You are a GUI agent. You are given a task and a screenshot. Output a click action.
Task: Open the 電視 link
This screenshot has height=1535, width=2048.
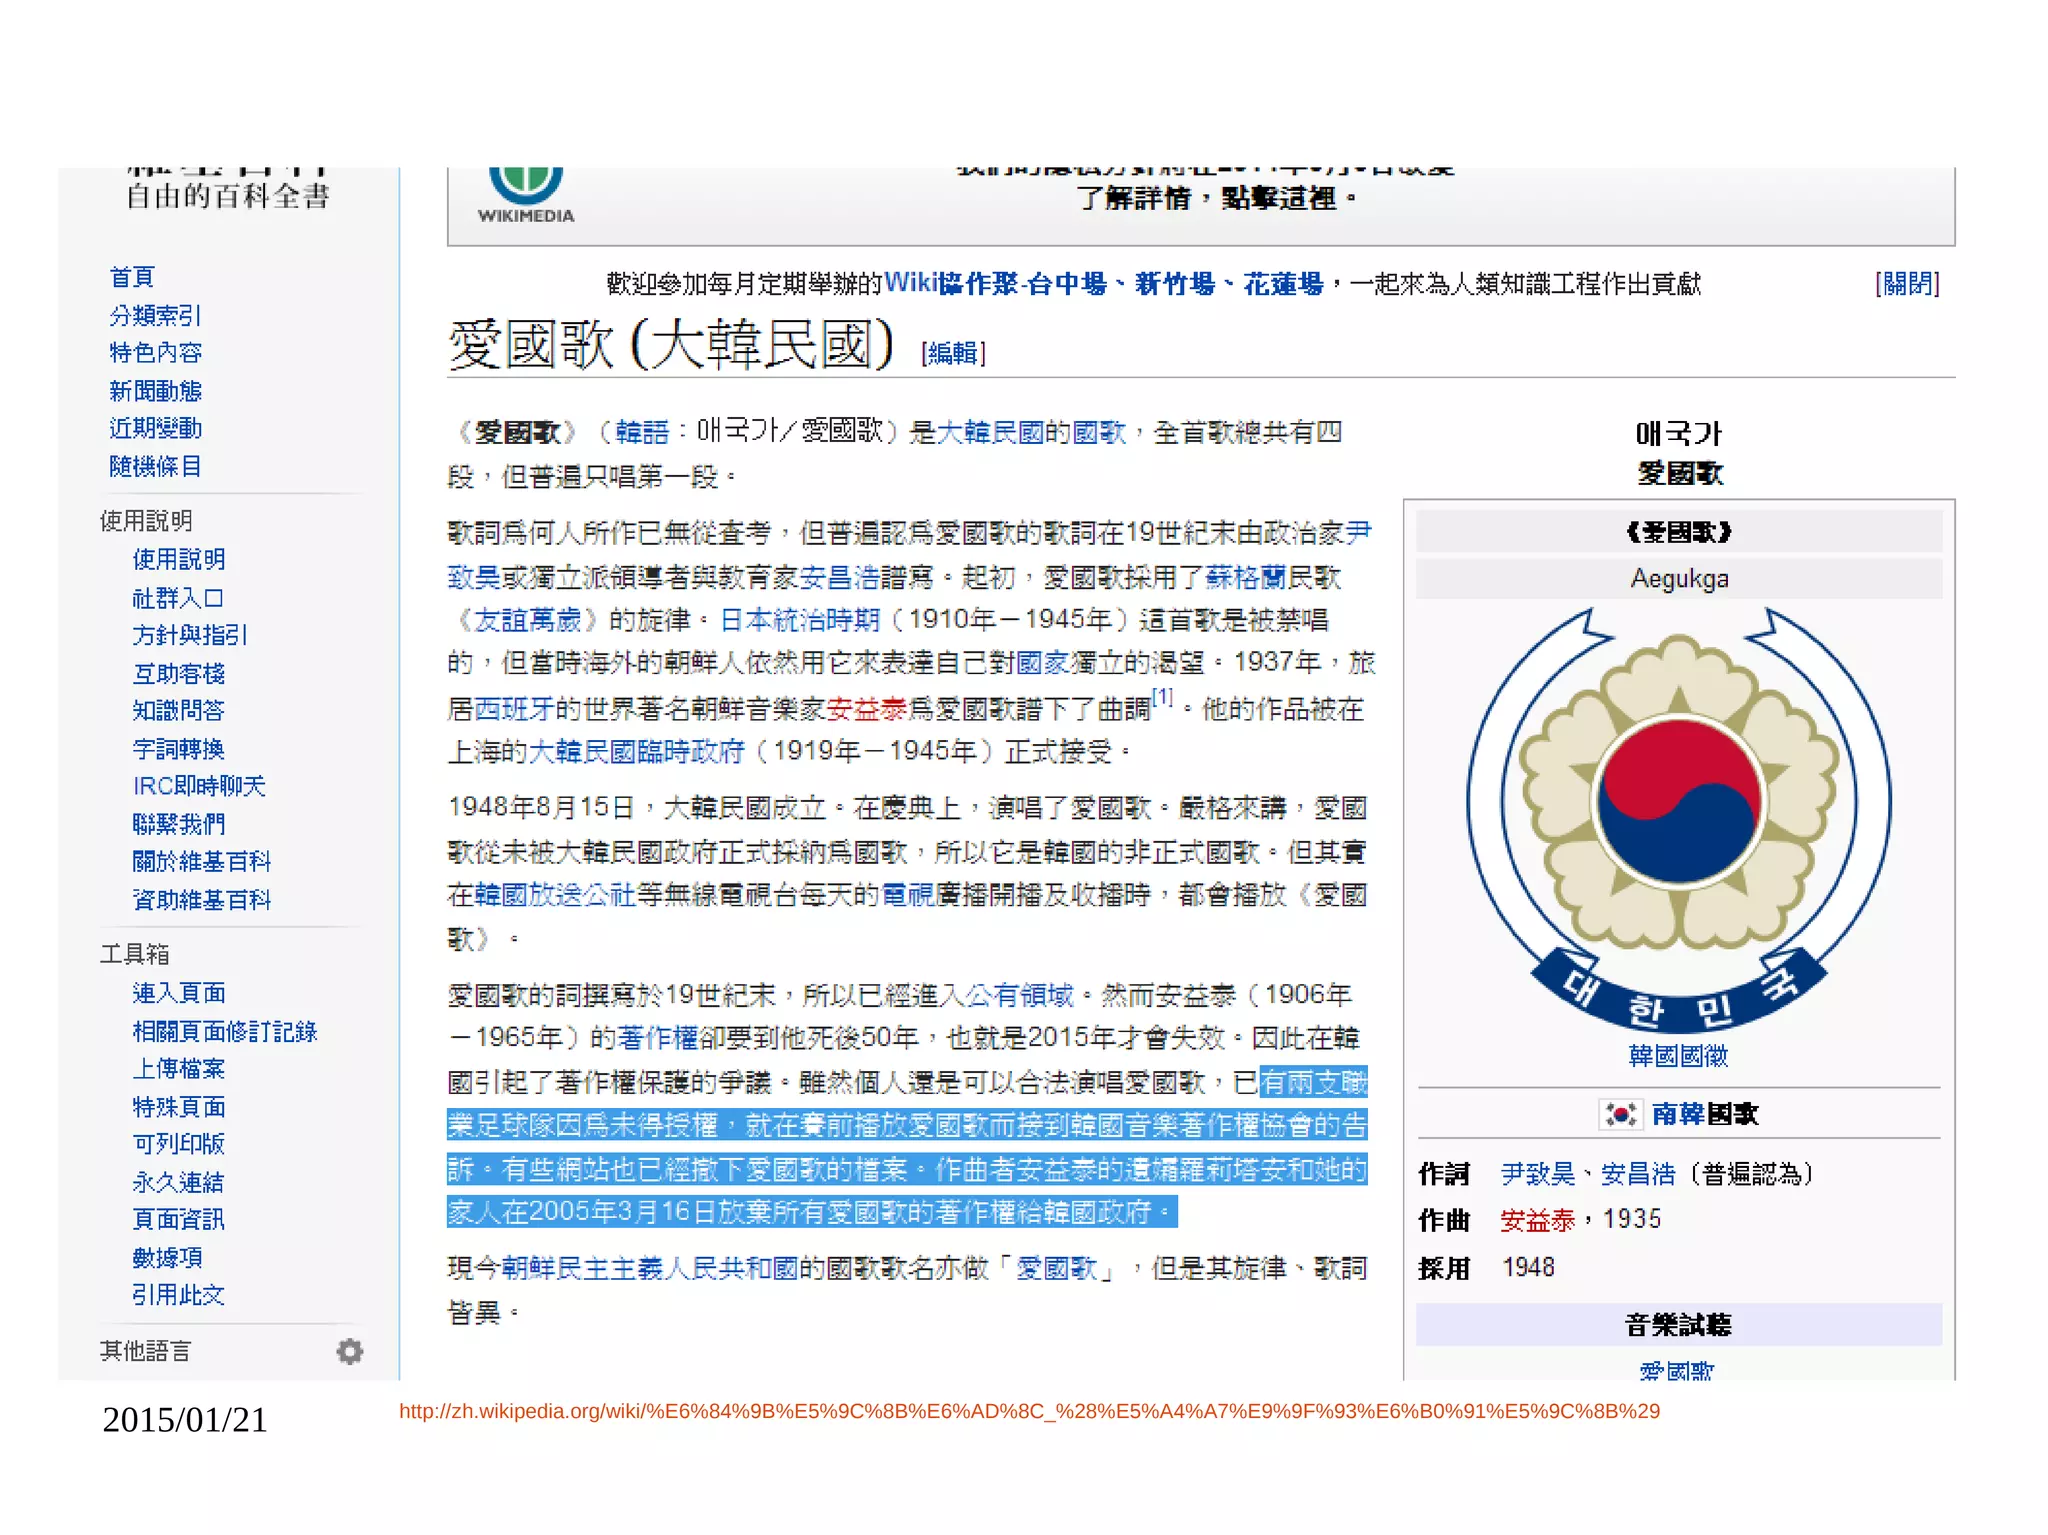(x=908, y=894)
